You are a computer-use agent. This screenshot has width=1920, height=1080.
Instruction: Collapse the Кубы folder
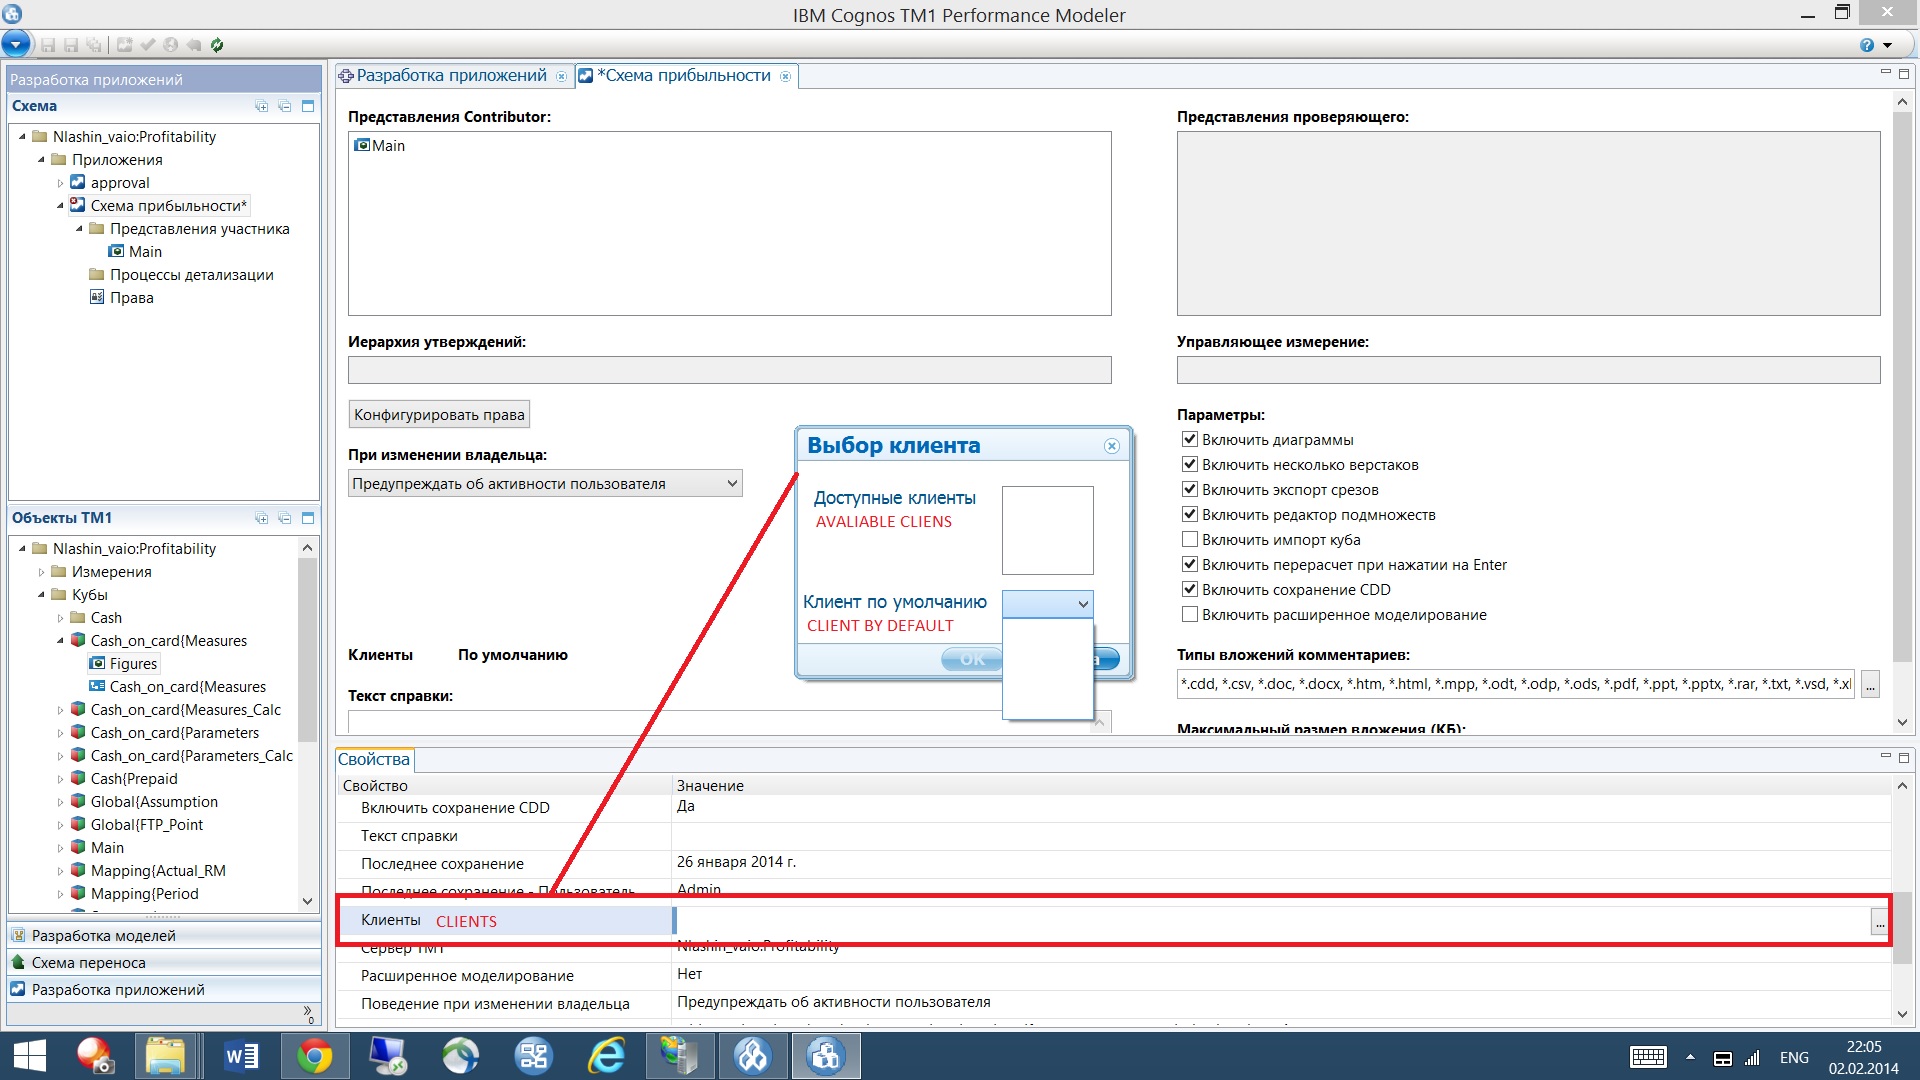pos(41,595)
